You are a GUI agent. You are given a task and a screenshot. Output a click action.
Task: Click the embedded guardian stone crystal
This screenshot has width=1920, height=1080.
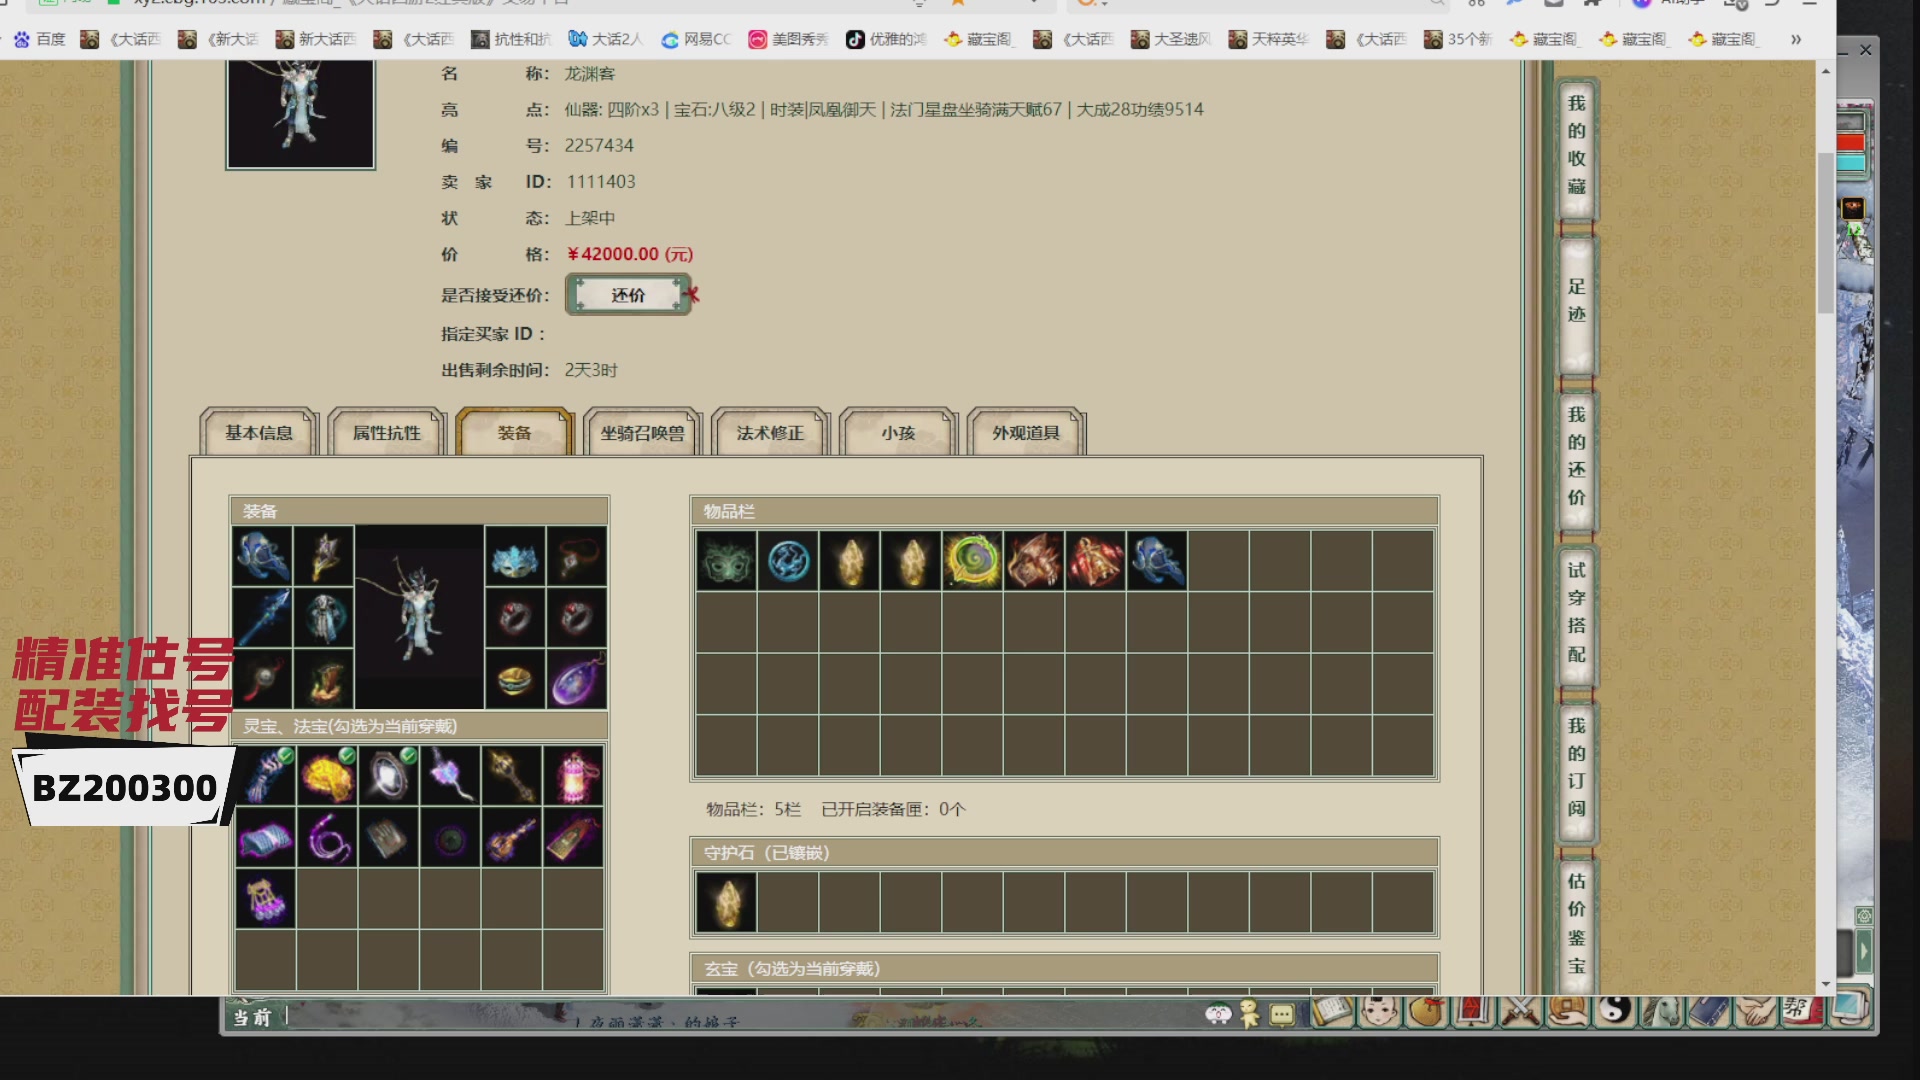[x=726, y=902]
